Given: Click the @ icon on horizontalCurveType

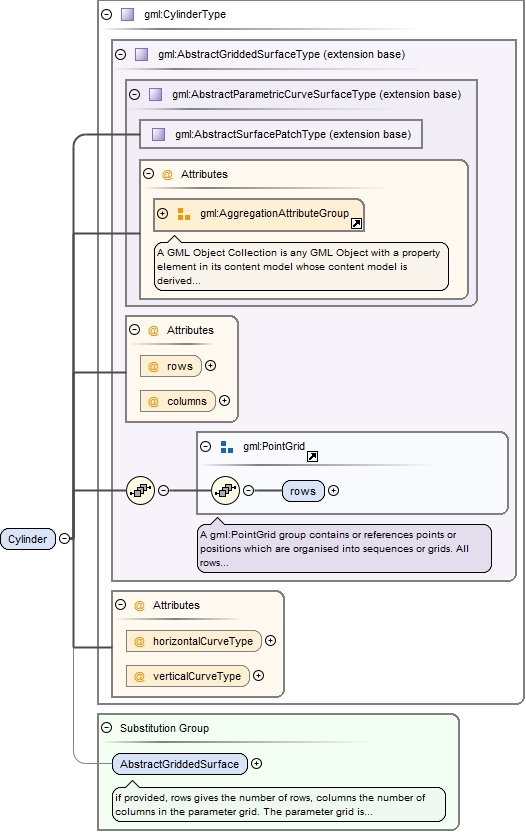Looking at the screenshot, I should point(140,642).
